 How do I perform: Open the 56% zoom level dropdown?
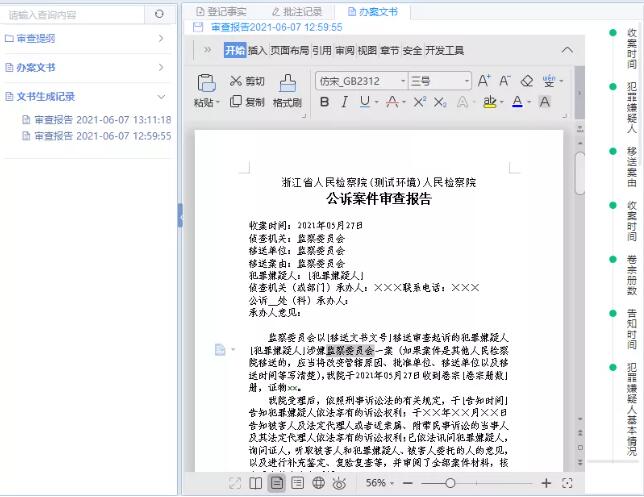pos(380,483)
